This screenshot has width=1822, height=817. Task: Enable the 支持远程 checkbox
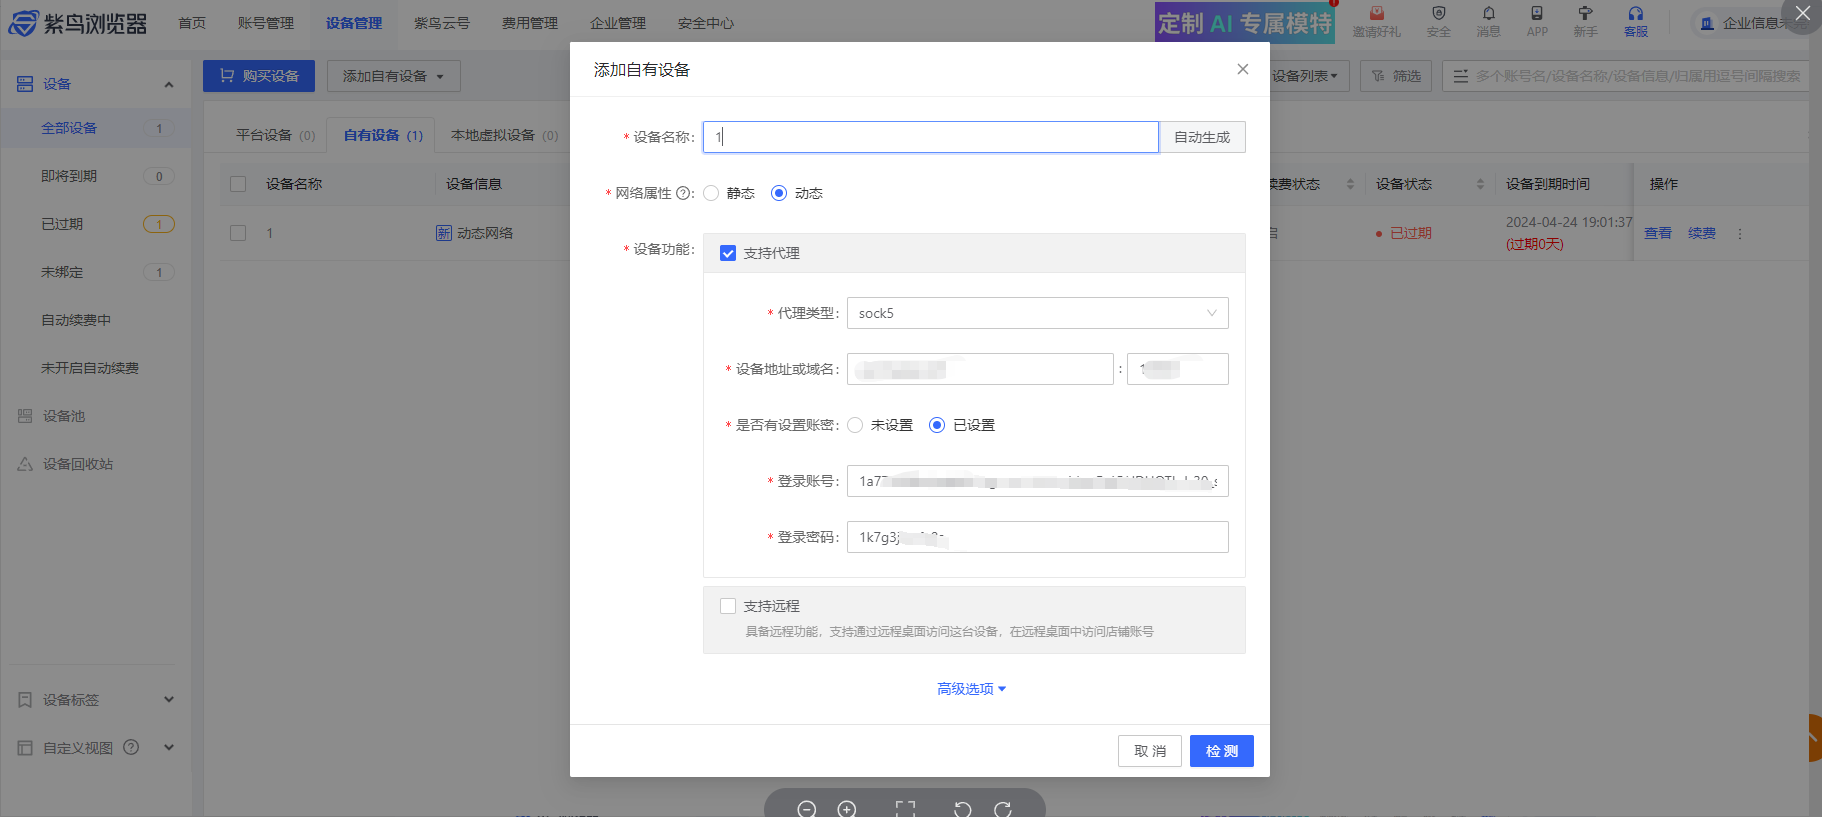(728, 606)
